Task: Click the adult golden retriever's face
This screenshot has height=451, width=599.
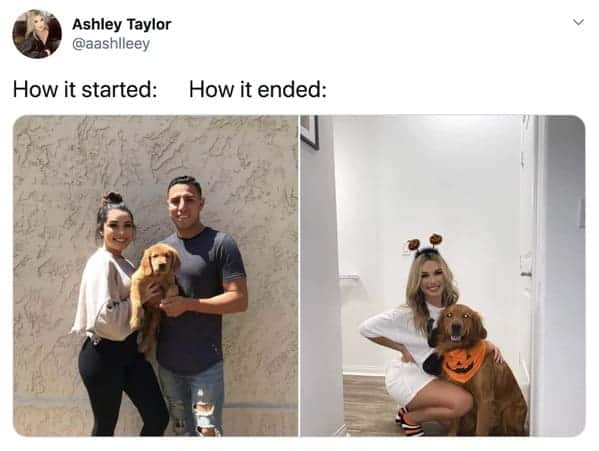Action: click(457, 325)
